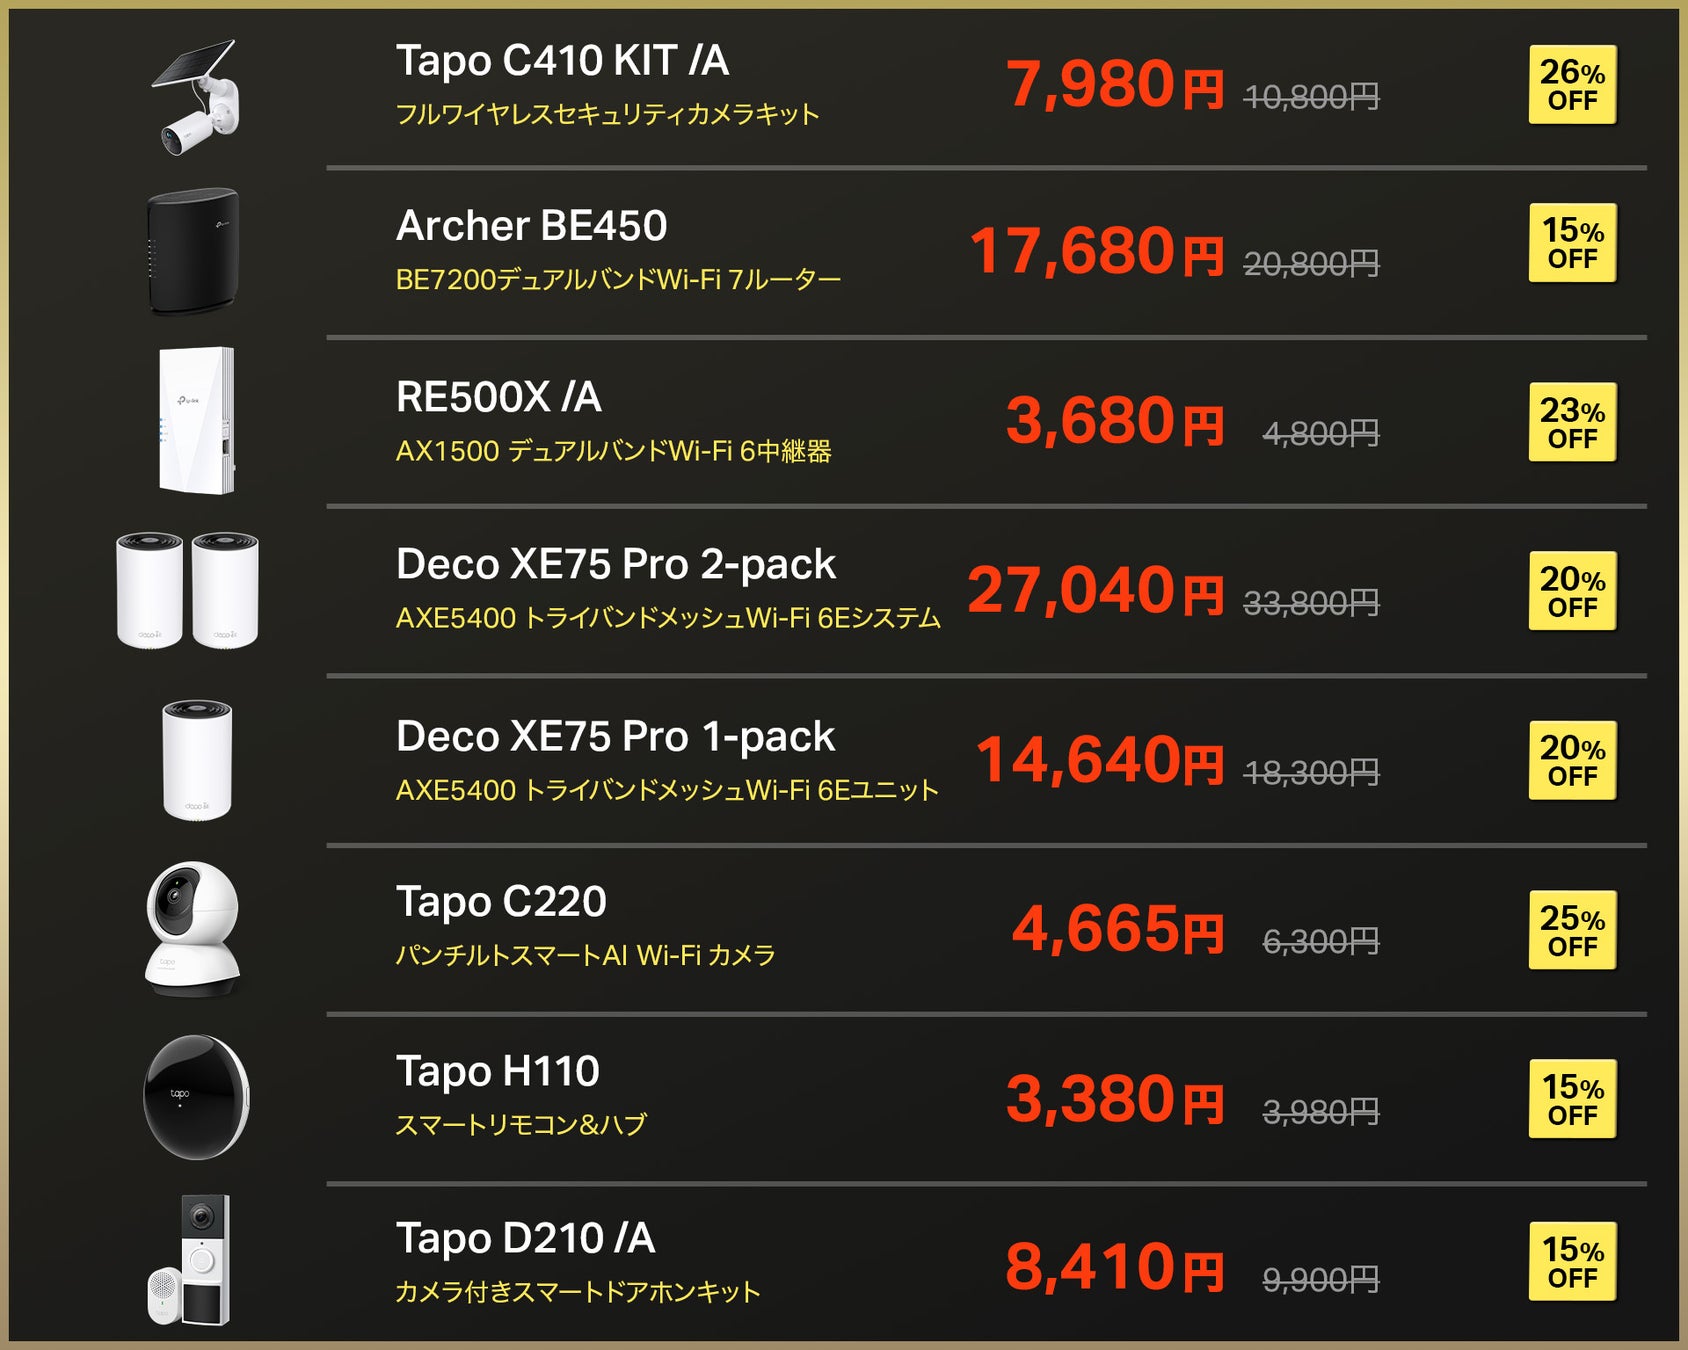Select the RE500X /A product name
The width and height of the screenshot is (1688, 1350).
(498, 397)
